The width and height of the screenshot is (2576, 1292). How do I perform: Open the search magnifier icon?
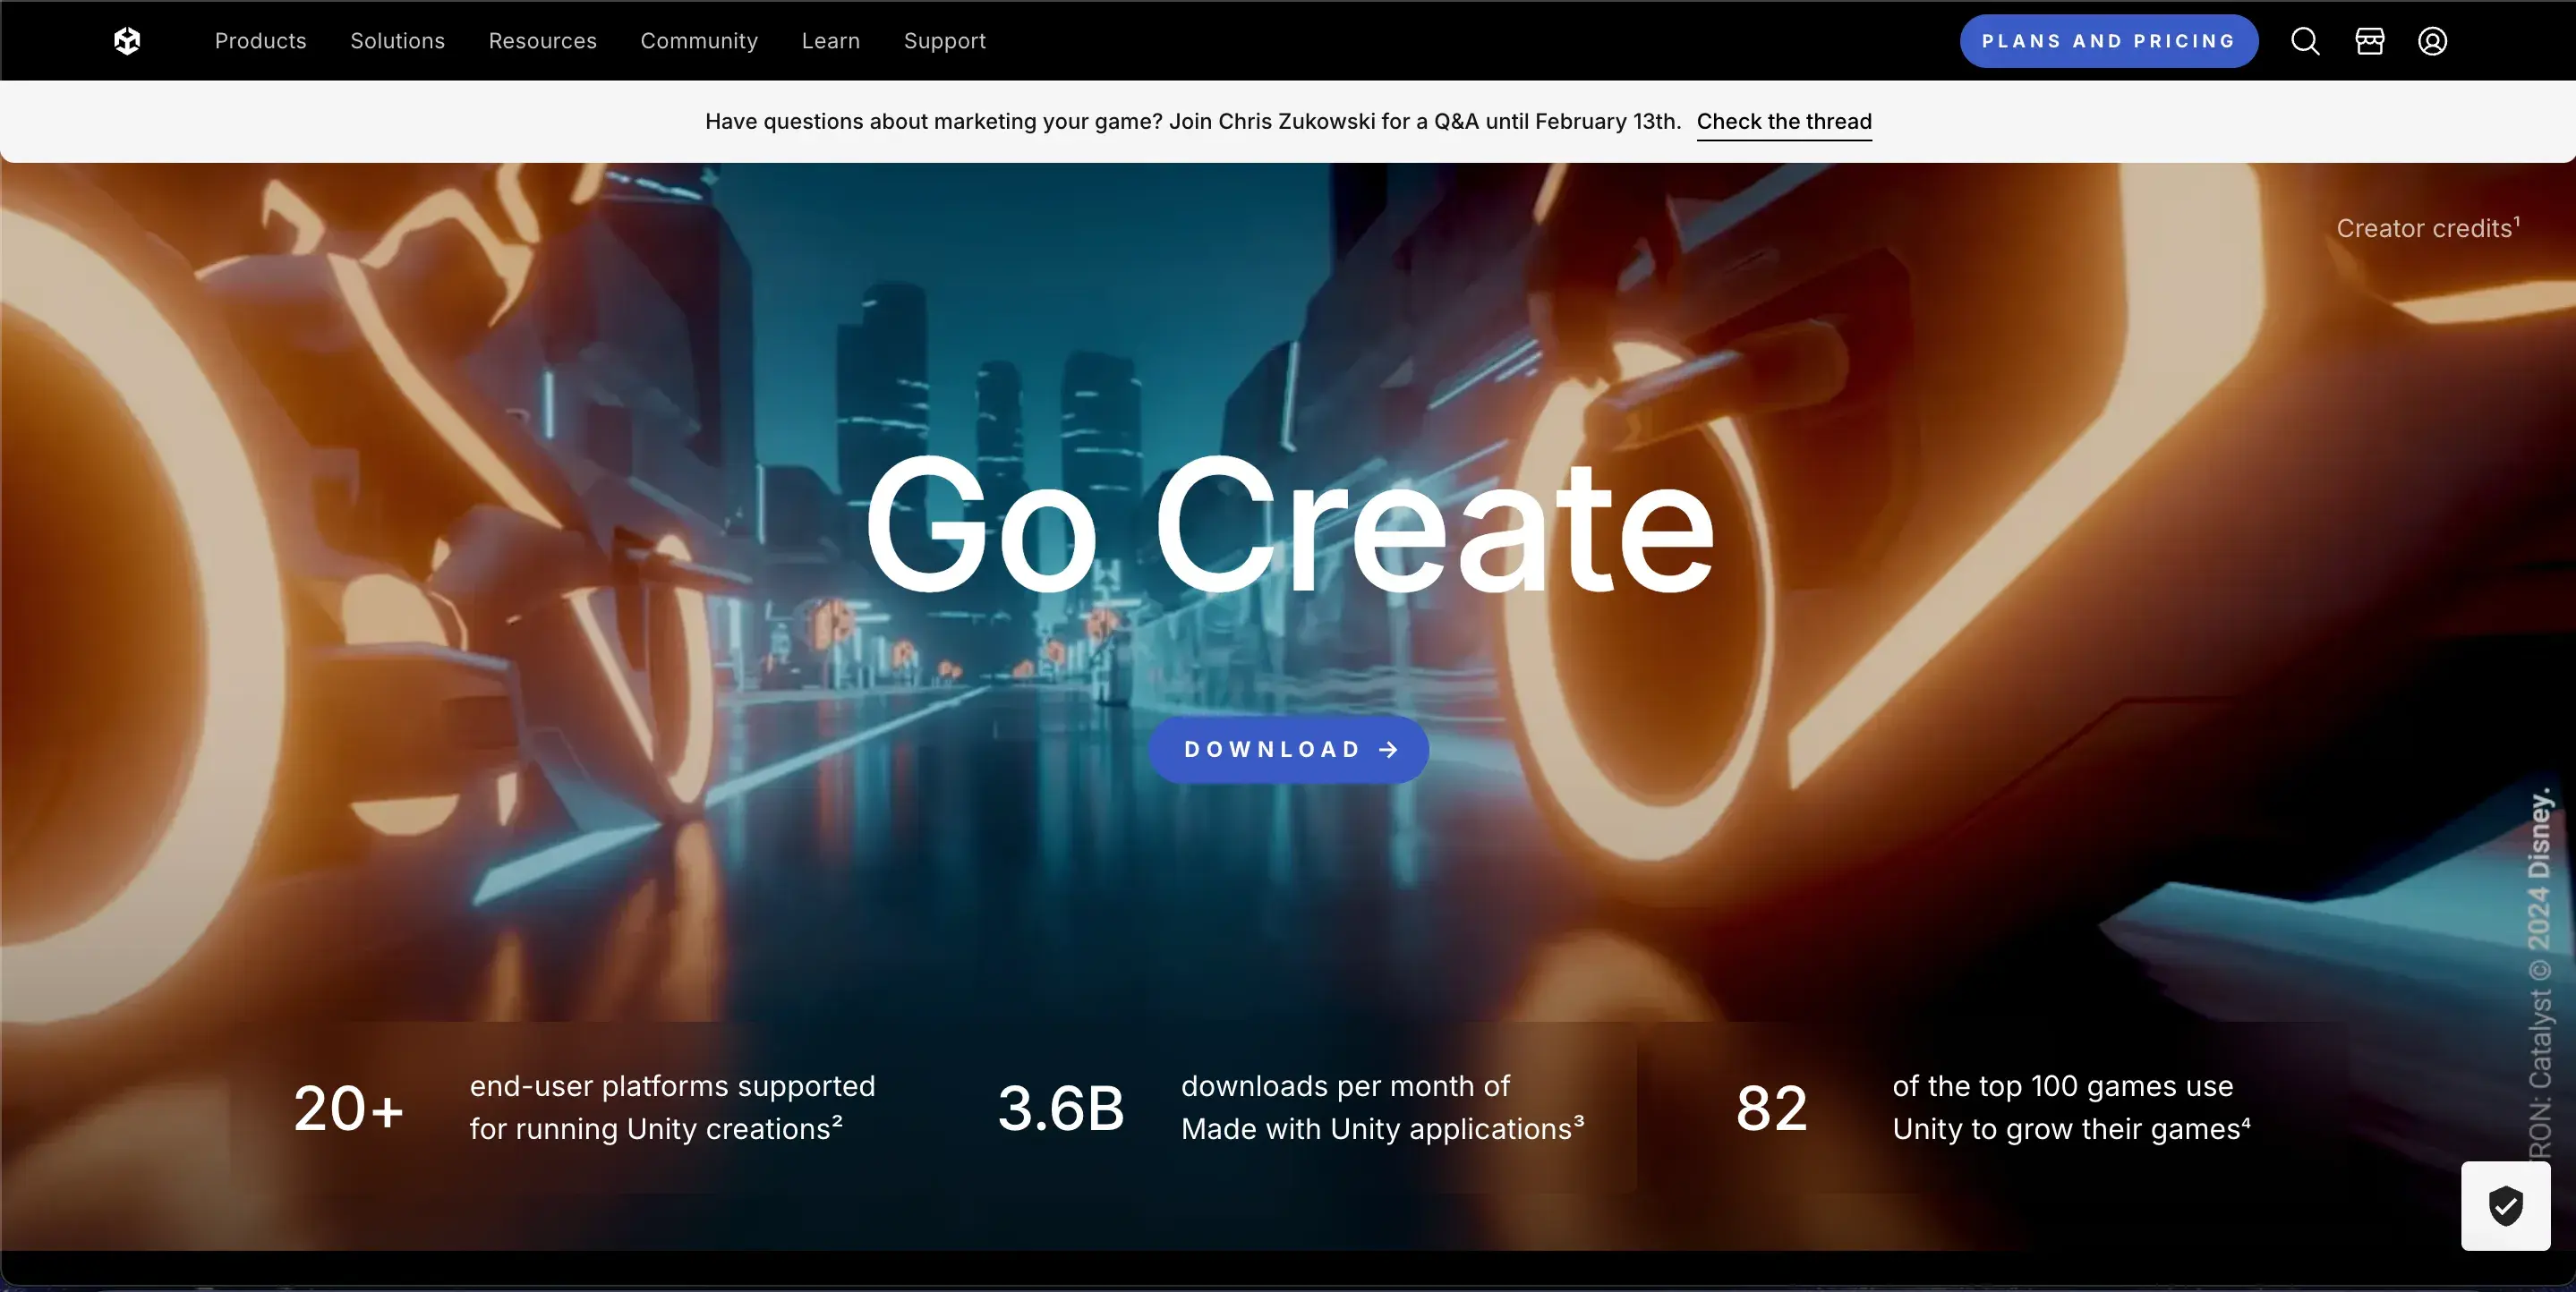tap(2304, 41)
